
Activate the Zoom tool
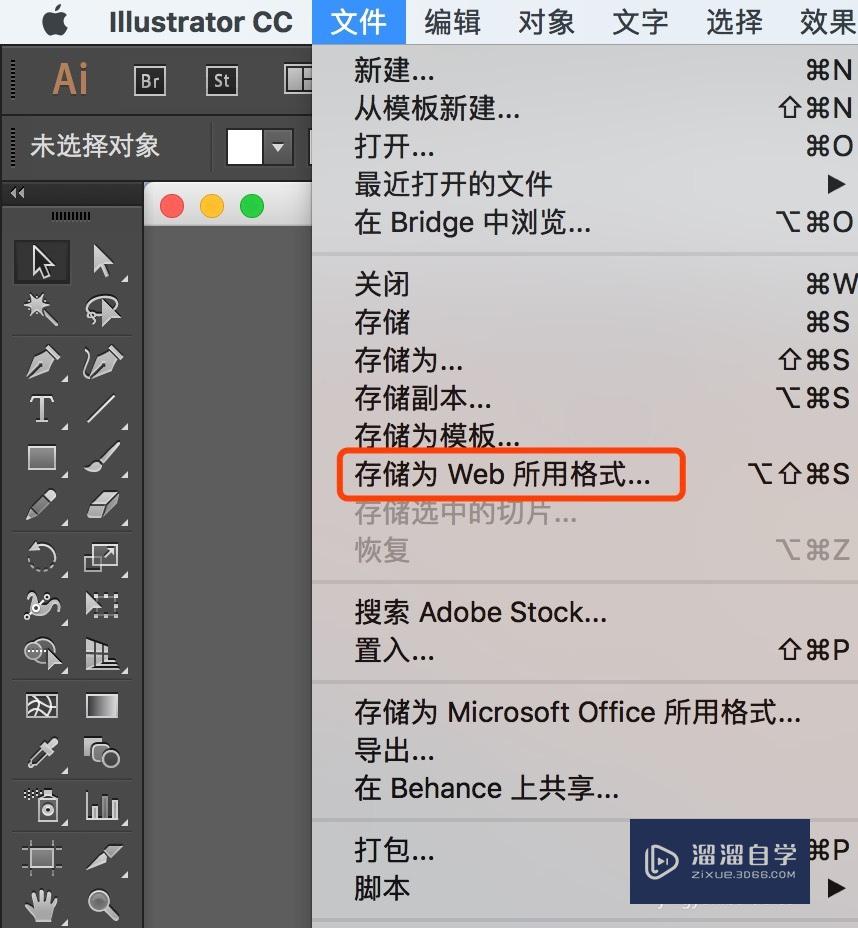(x=103, y=903)
